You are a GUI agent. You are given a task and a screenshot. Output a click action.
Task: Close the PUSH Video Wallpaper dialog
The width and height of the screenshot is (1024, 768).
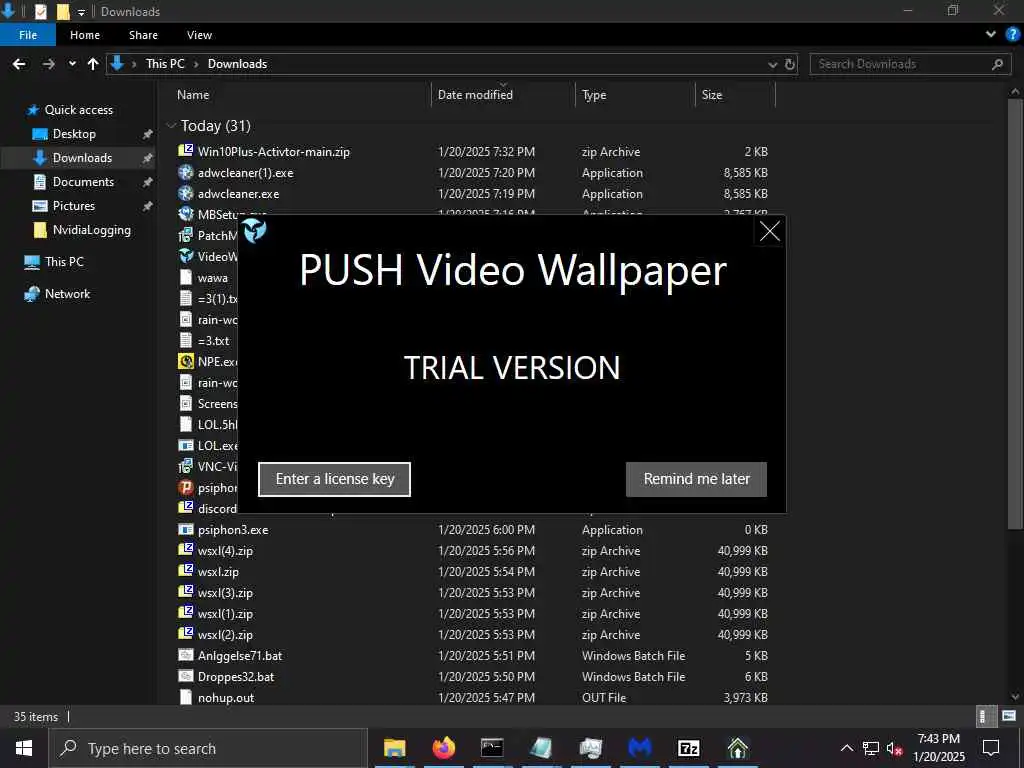coord(769,231)
